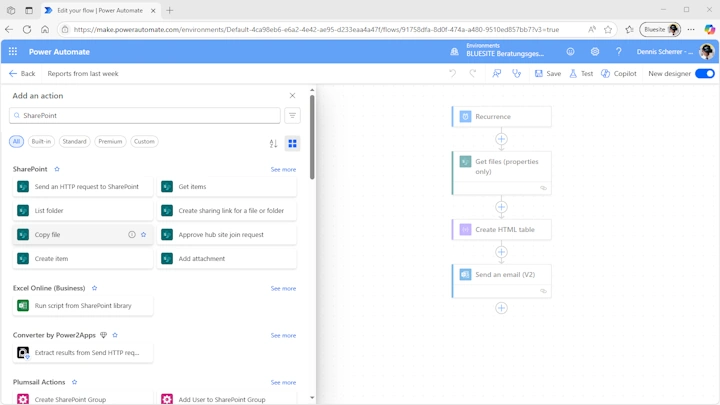The height and width of the screenshot is (405, 720).
Task: Click the environment icon in header
Action: 454,52
